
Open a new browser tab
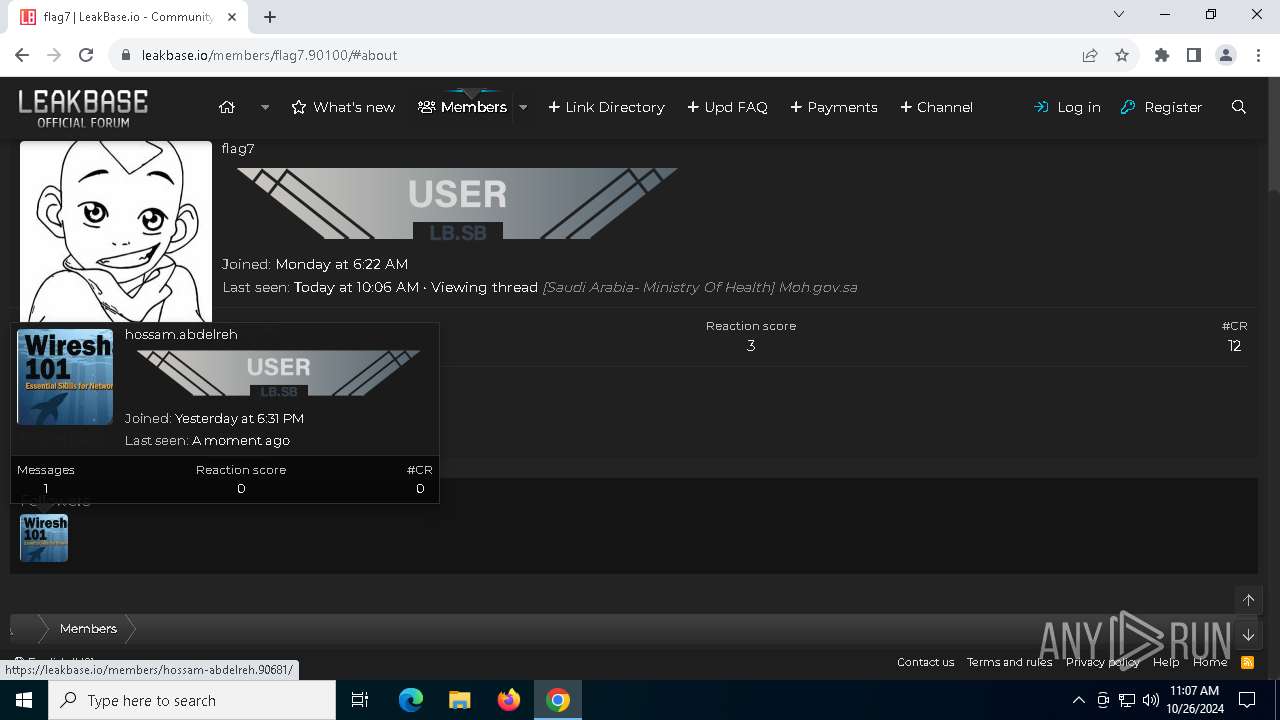(270, 16)
